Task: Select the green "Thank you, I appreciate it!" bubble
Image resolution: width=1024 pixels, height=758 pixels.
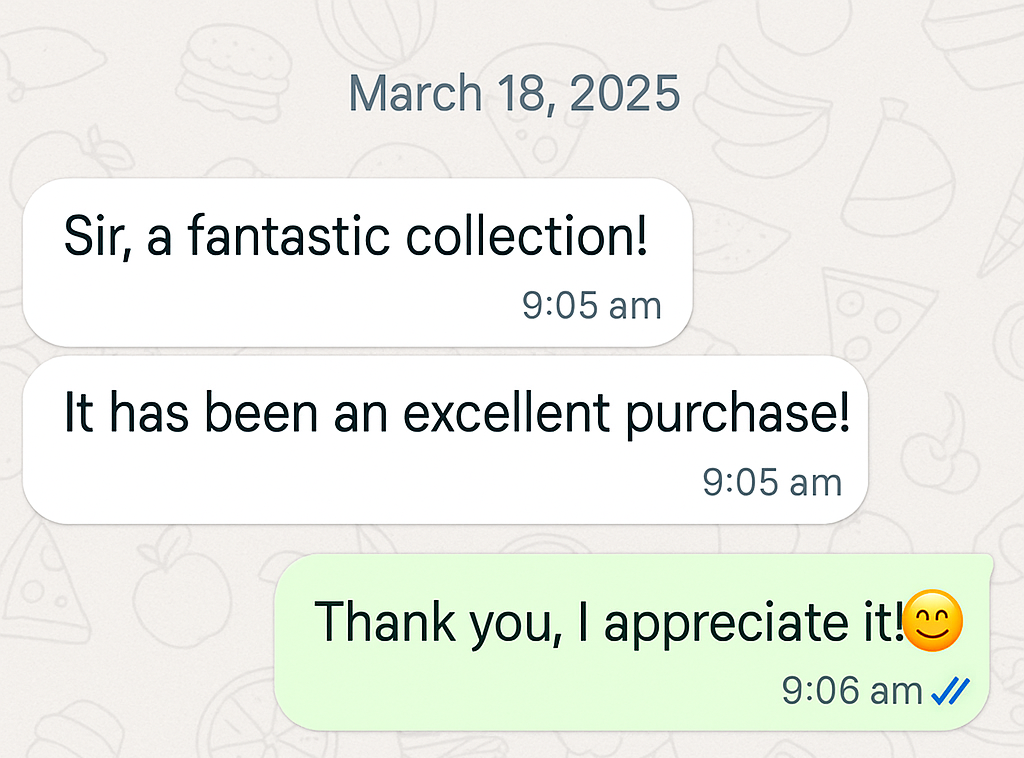Action: 633,641
